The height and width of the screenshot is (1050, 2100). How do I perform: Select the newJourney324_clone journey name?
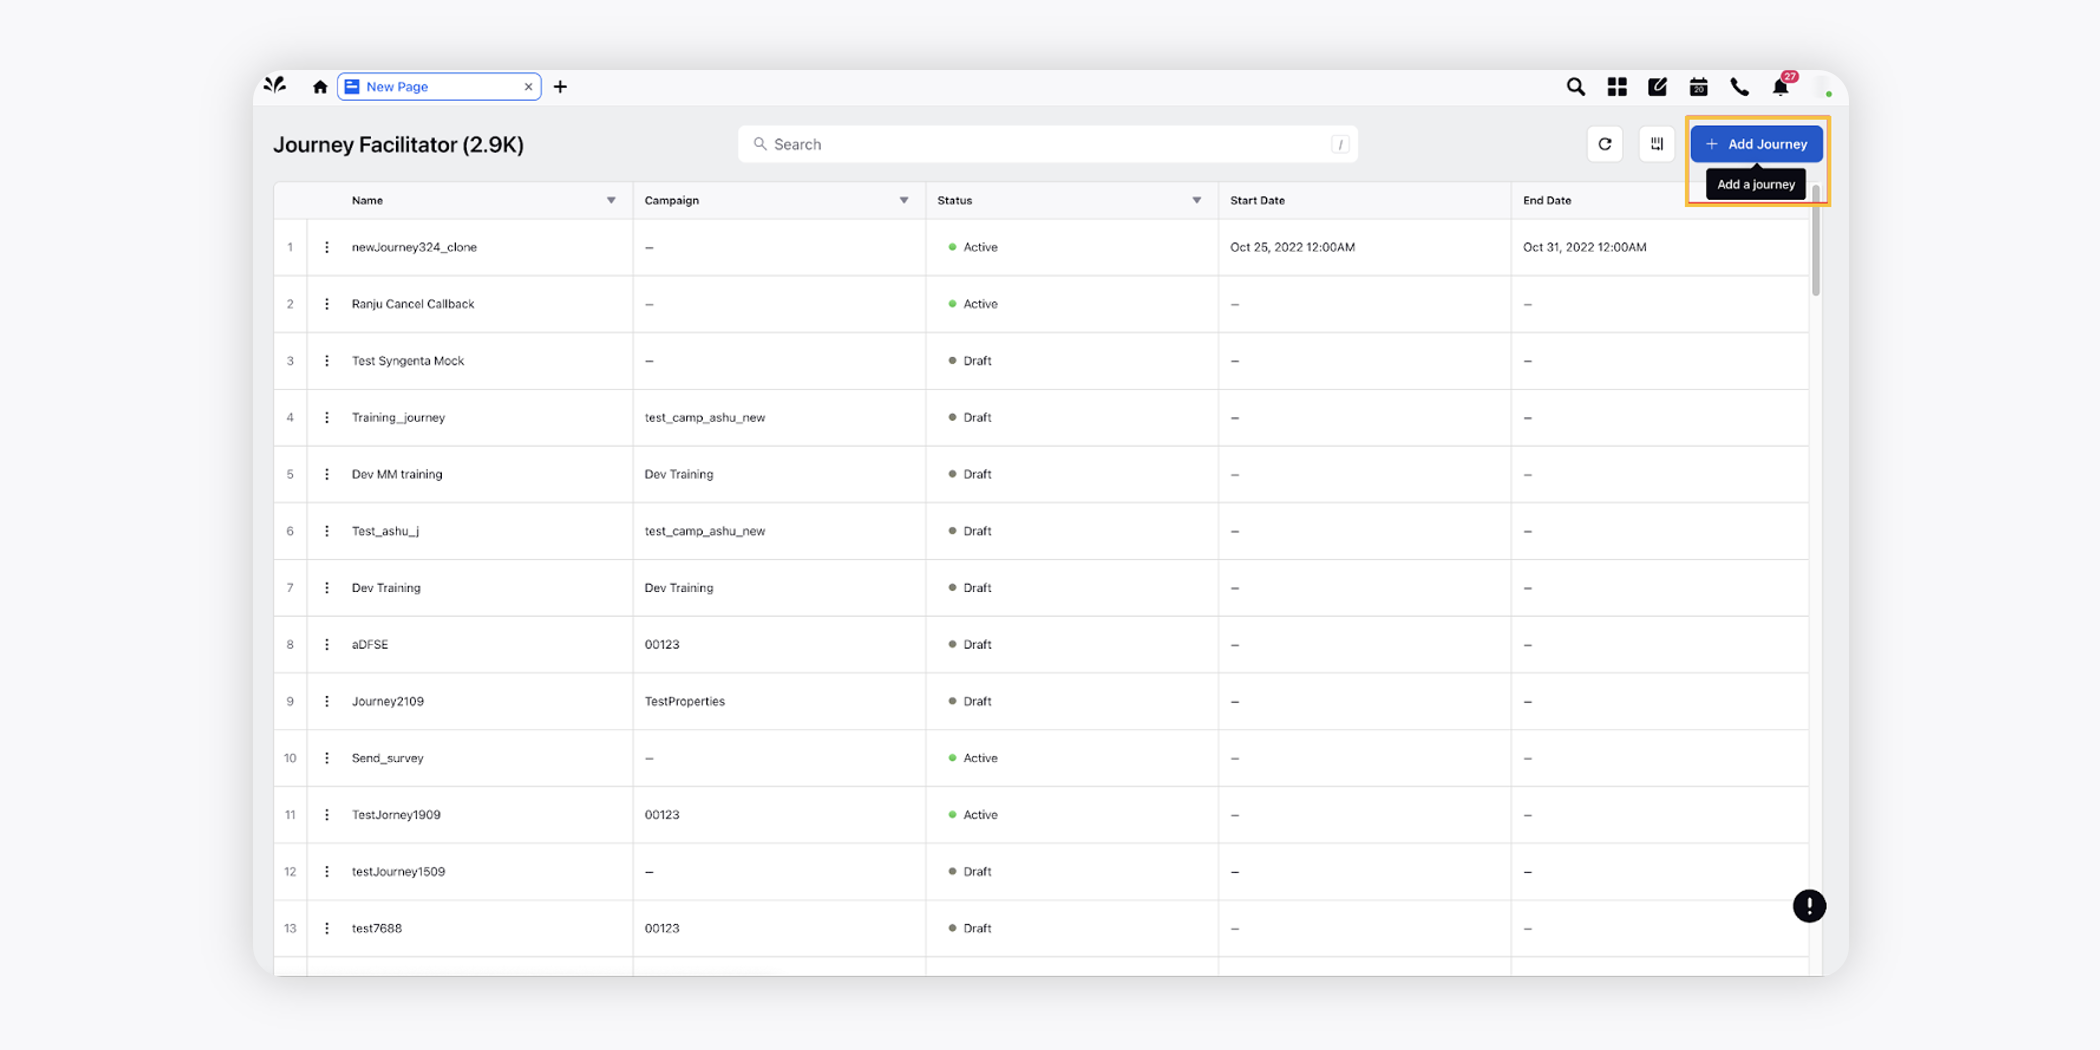pos(414,247)
